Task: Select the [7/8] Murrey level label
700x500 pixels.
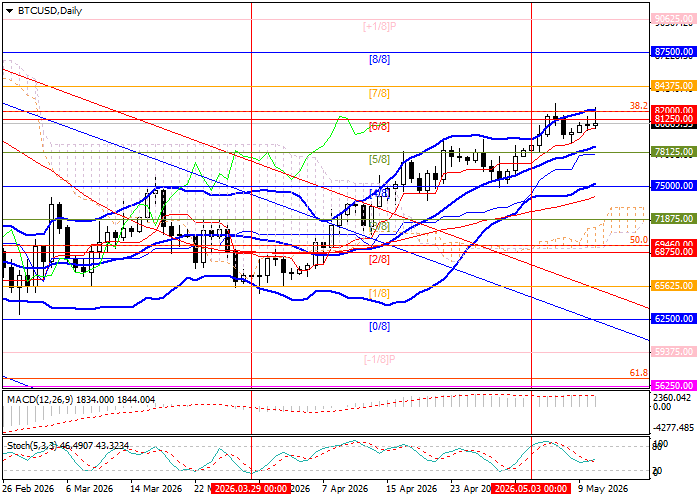Action: pos(379,93)
